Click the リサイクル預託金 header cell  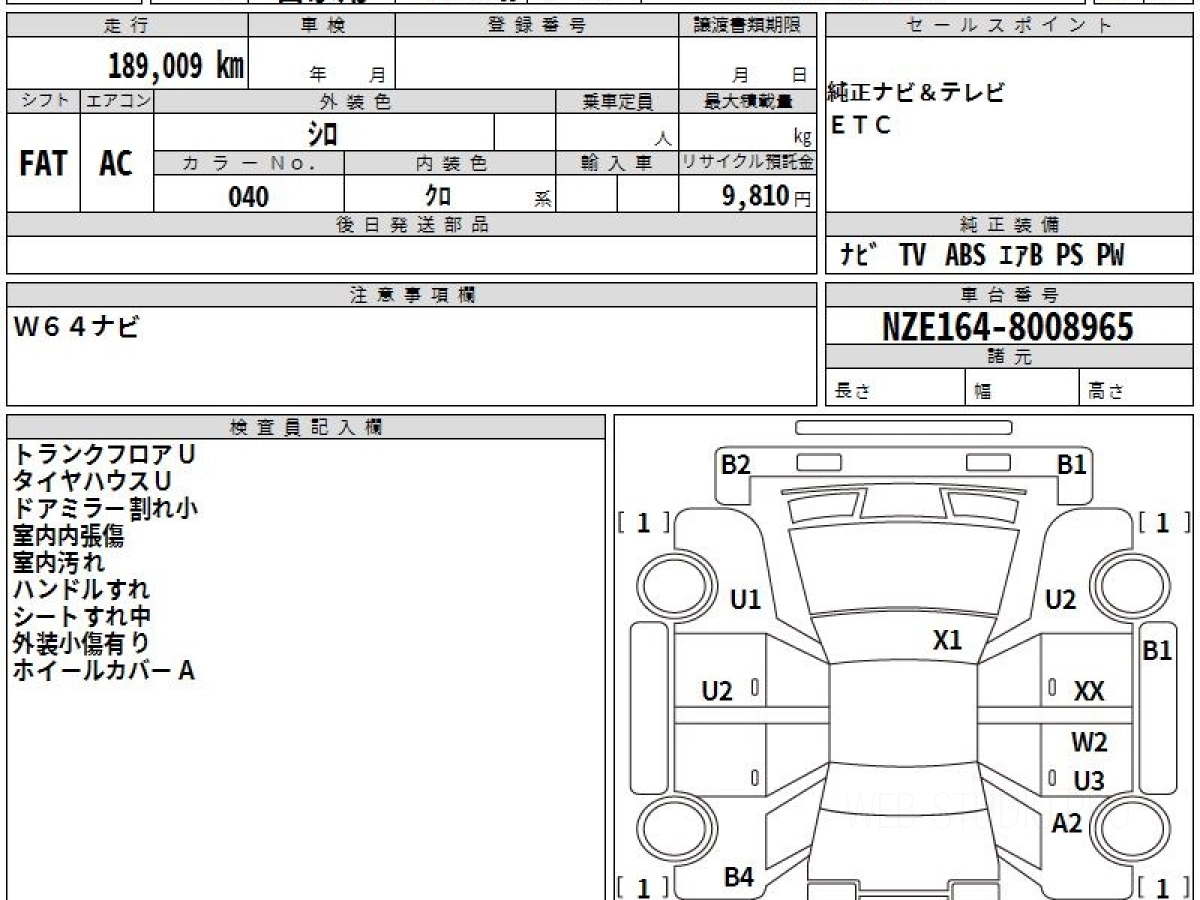748,163
